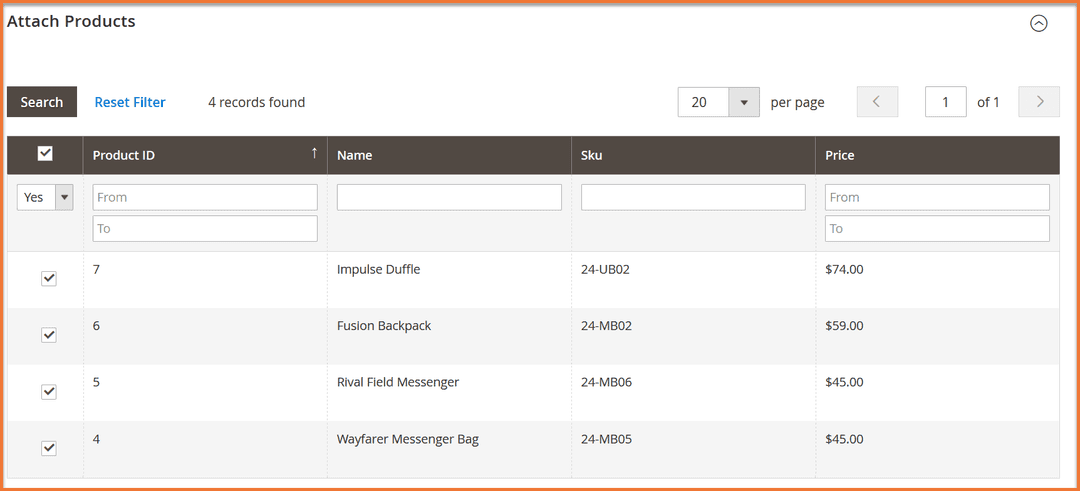
Task: Open the per page dropdown arrow
Action: tap(744, 102)
